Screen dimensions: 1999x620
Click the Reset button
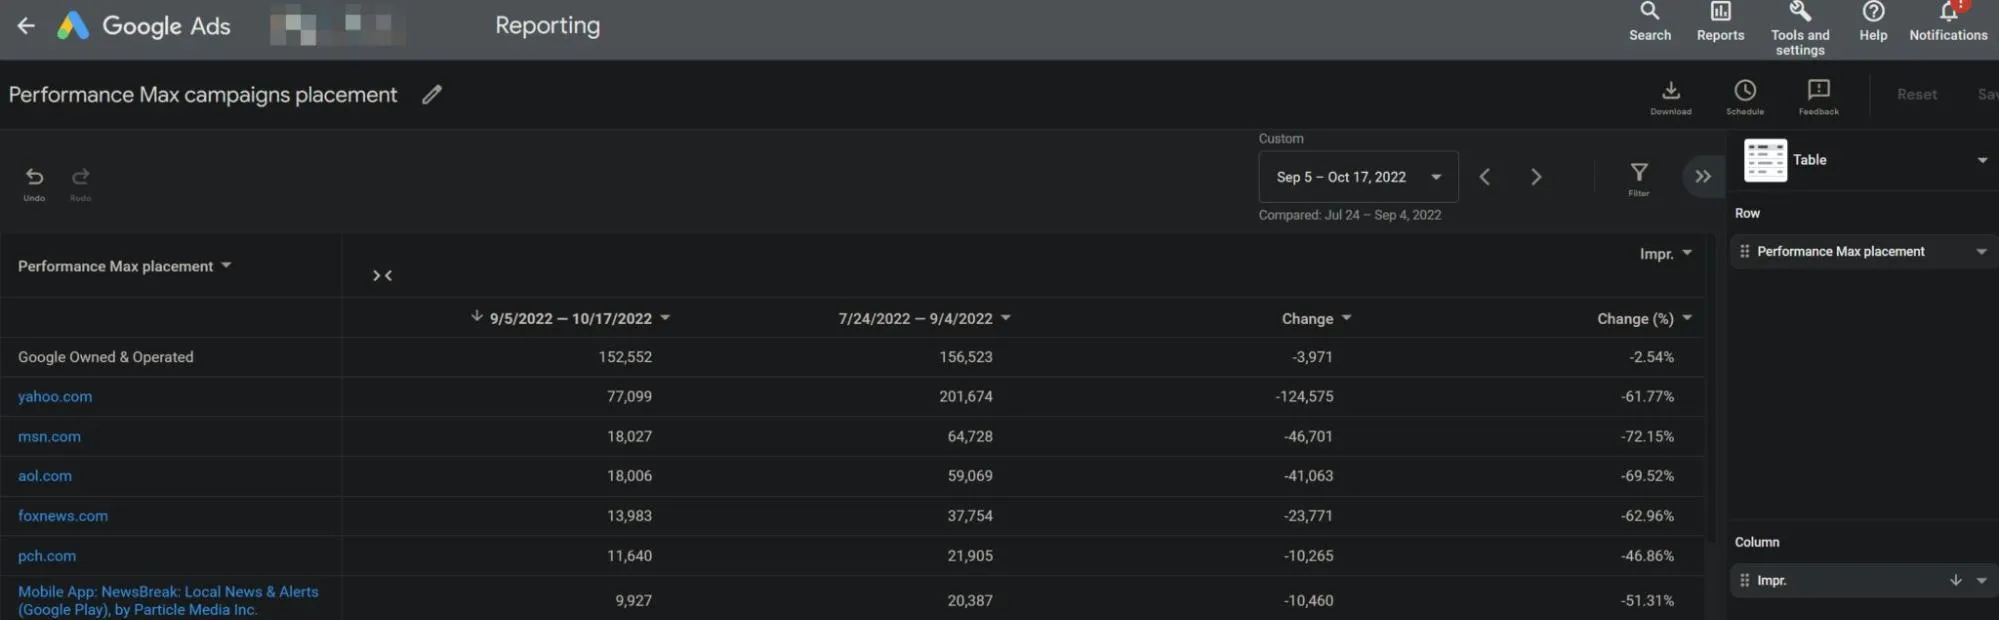coord(1917,94)
